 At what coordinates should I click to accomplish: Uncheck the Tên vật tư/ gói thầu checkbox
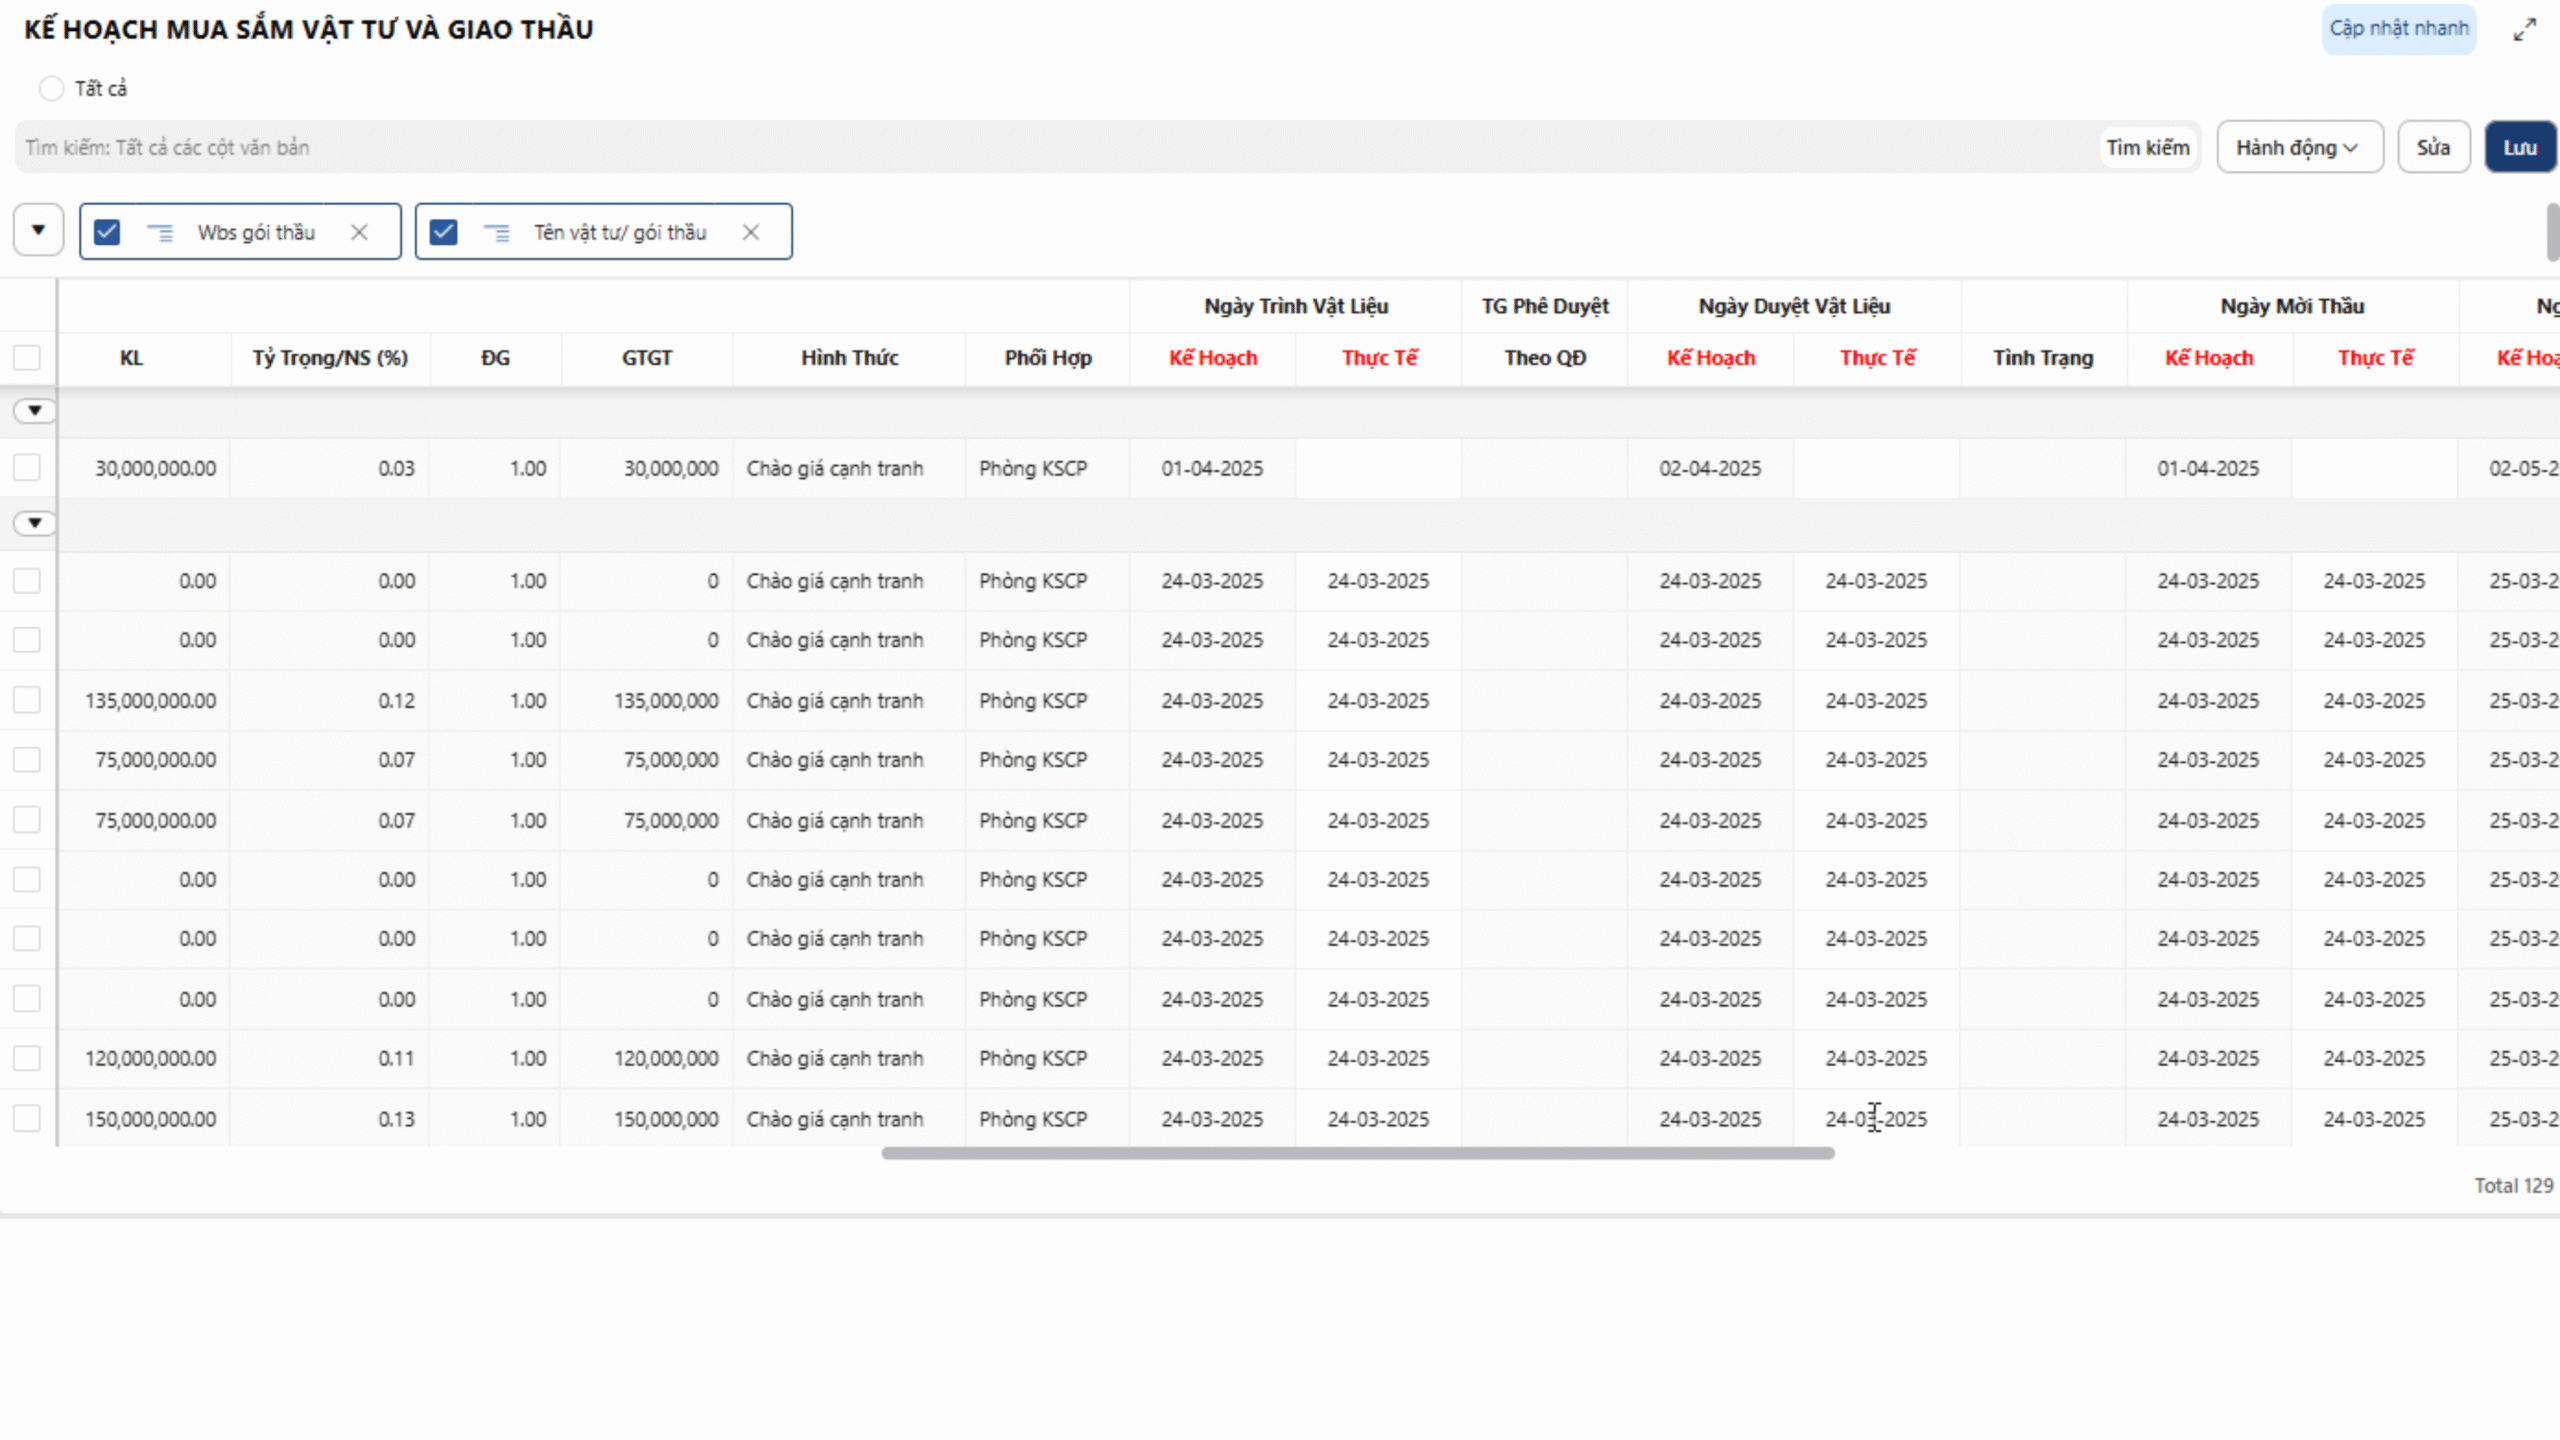443,232
